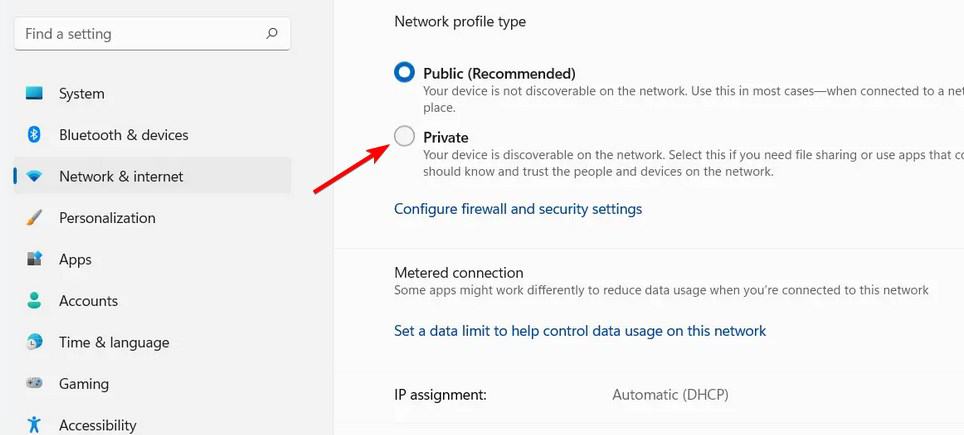Screen dimensions: 964x435
Task: Open Configure firewall and security settings link
Action: pos(518,209)
